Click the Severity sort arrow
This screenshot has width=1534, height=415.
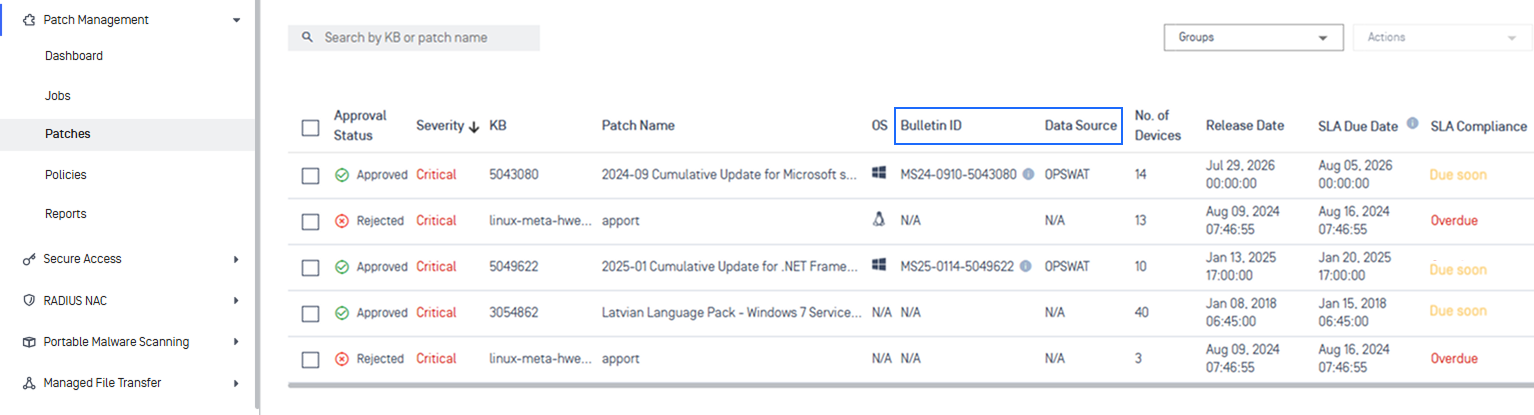[474, 126]
